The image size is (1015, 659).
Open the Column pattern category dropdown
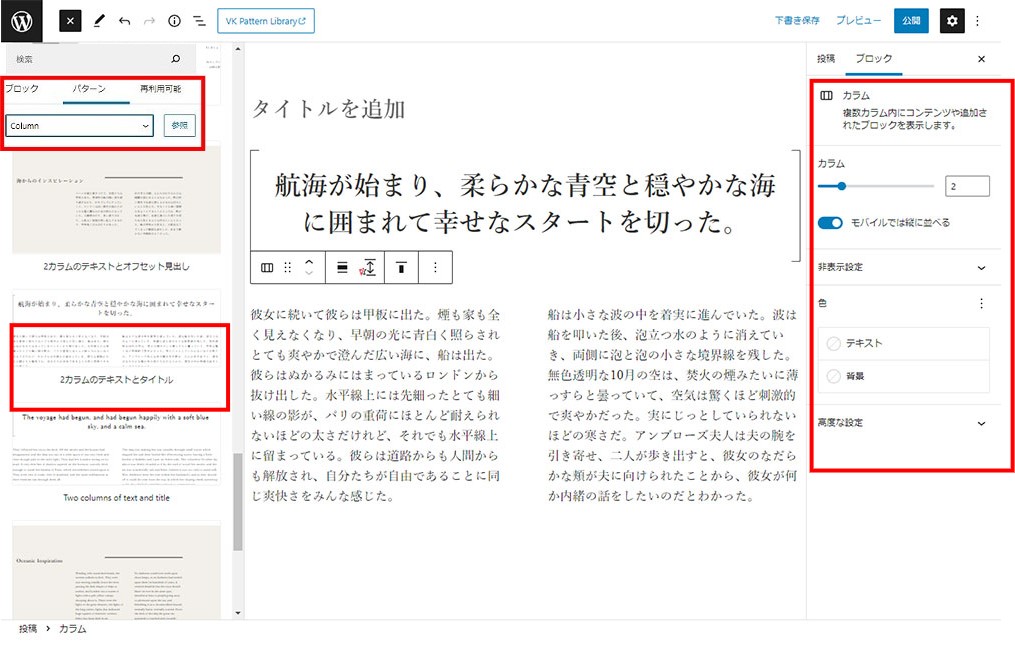[x=80, y=126]
